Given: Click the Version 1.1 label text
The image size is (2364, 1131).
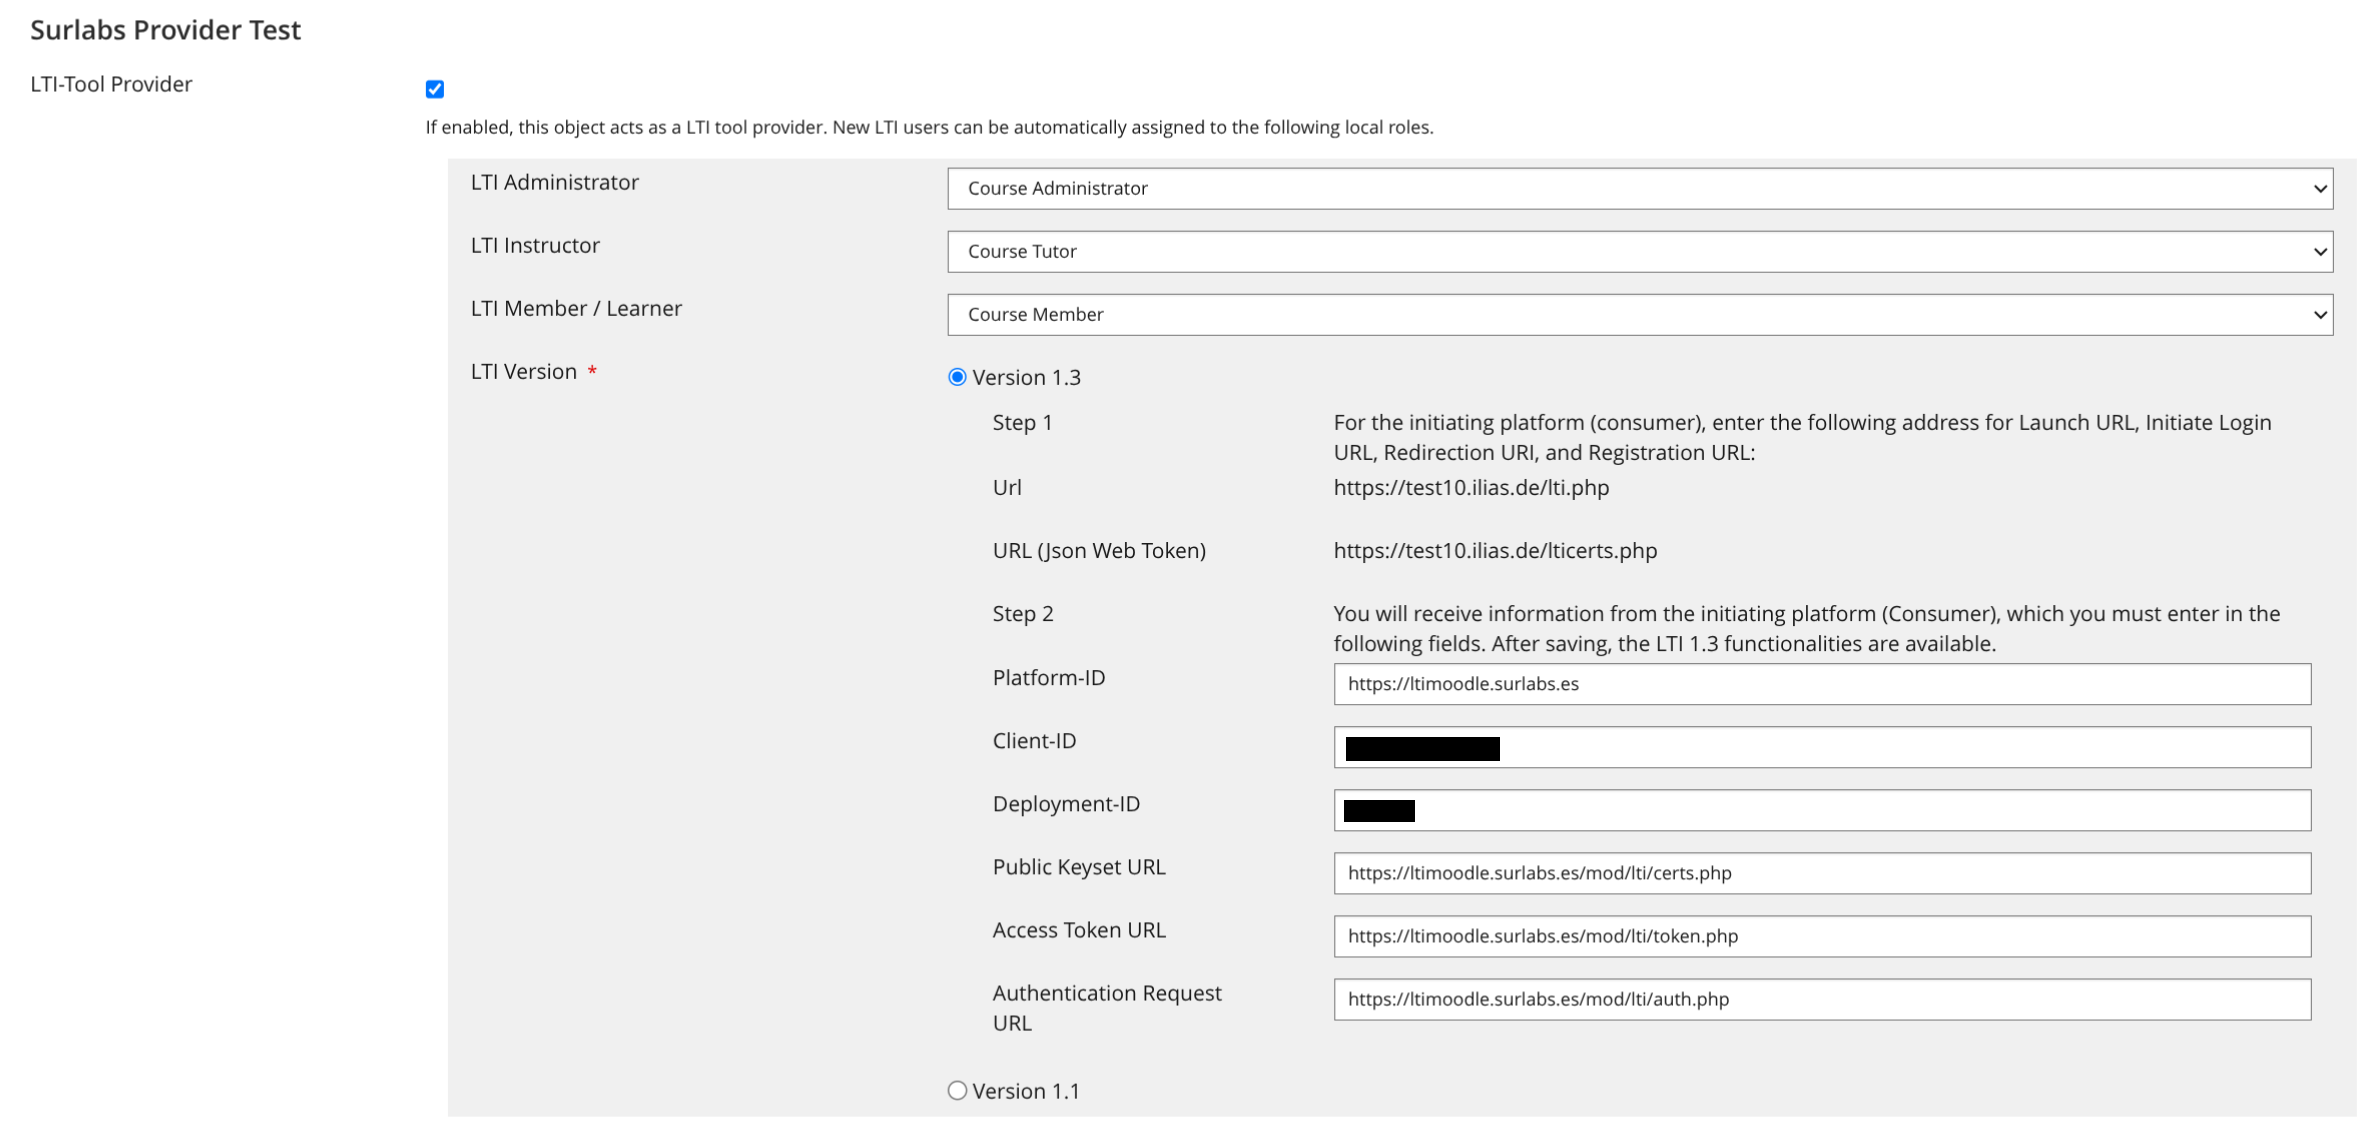Looking at the screenshot, I should (x=1026, y=1091).
